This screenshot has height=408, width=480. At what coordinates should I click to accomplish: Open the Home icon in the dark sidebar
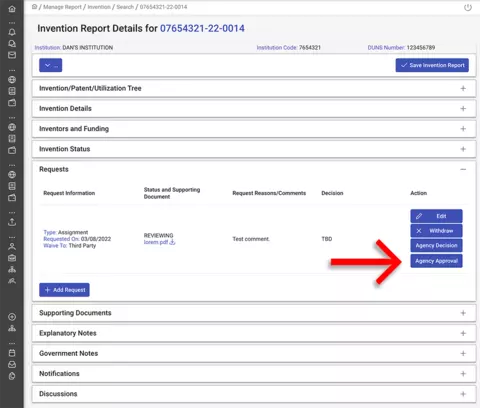coord(12,9)
